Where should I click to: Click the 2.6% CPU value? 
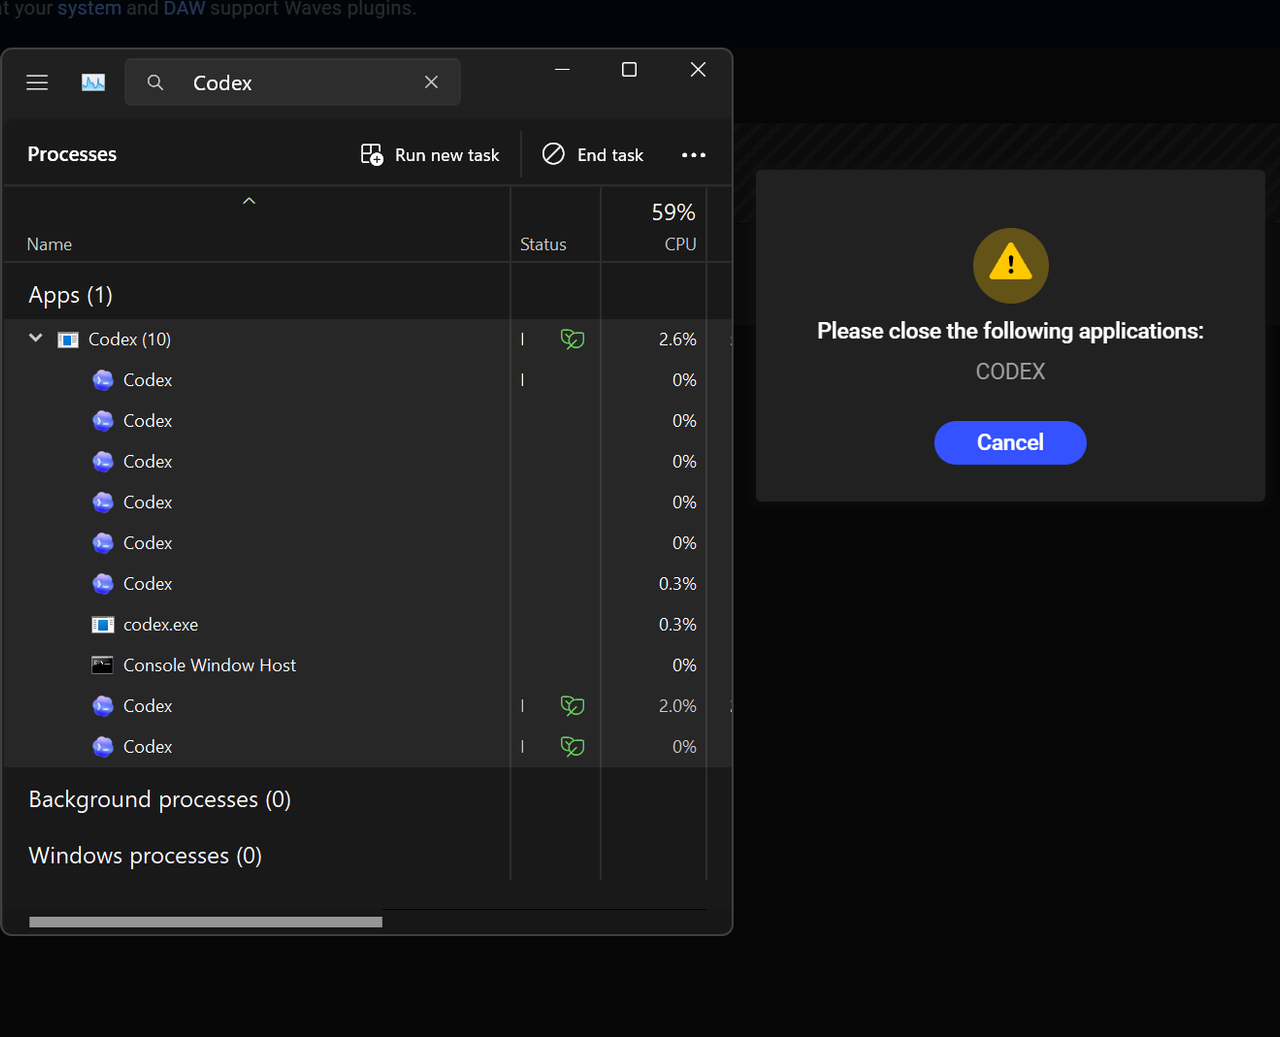coord(677,340)
